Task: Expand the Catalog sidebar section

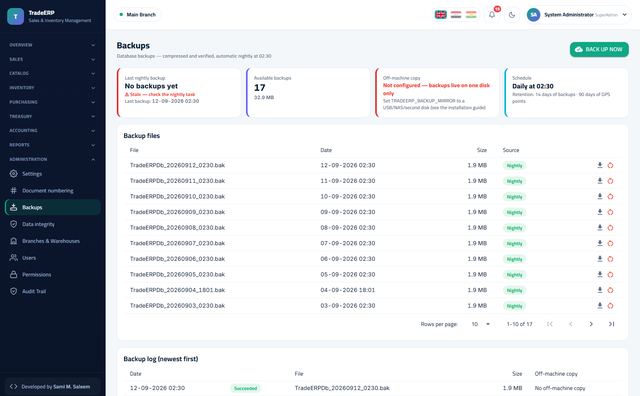Action: [x=52, y=73]
